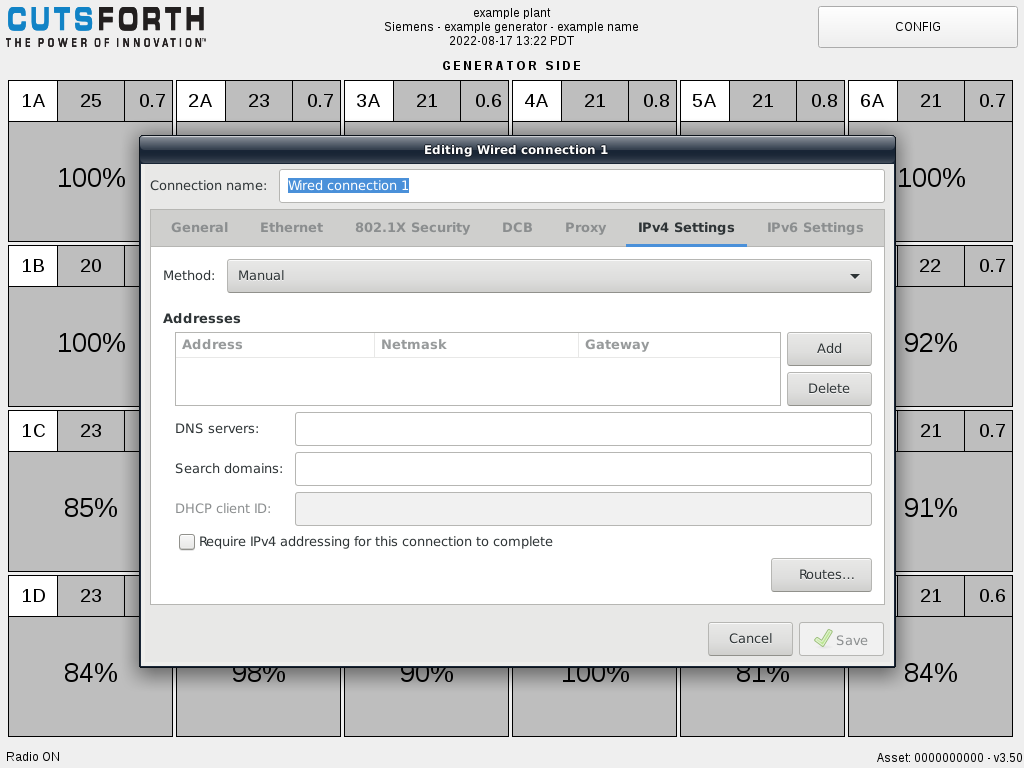1024x768 pixels.
Task: Open the Proxy tab
Action: pos(585,228)
